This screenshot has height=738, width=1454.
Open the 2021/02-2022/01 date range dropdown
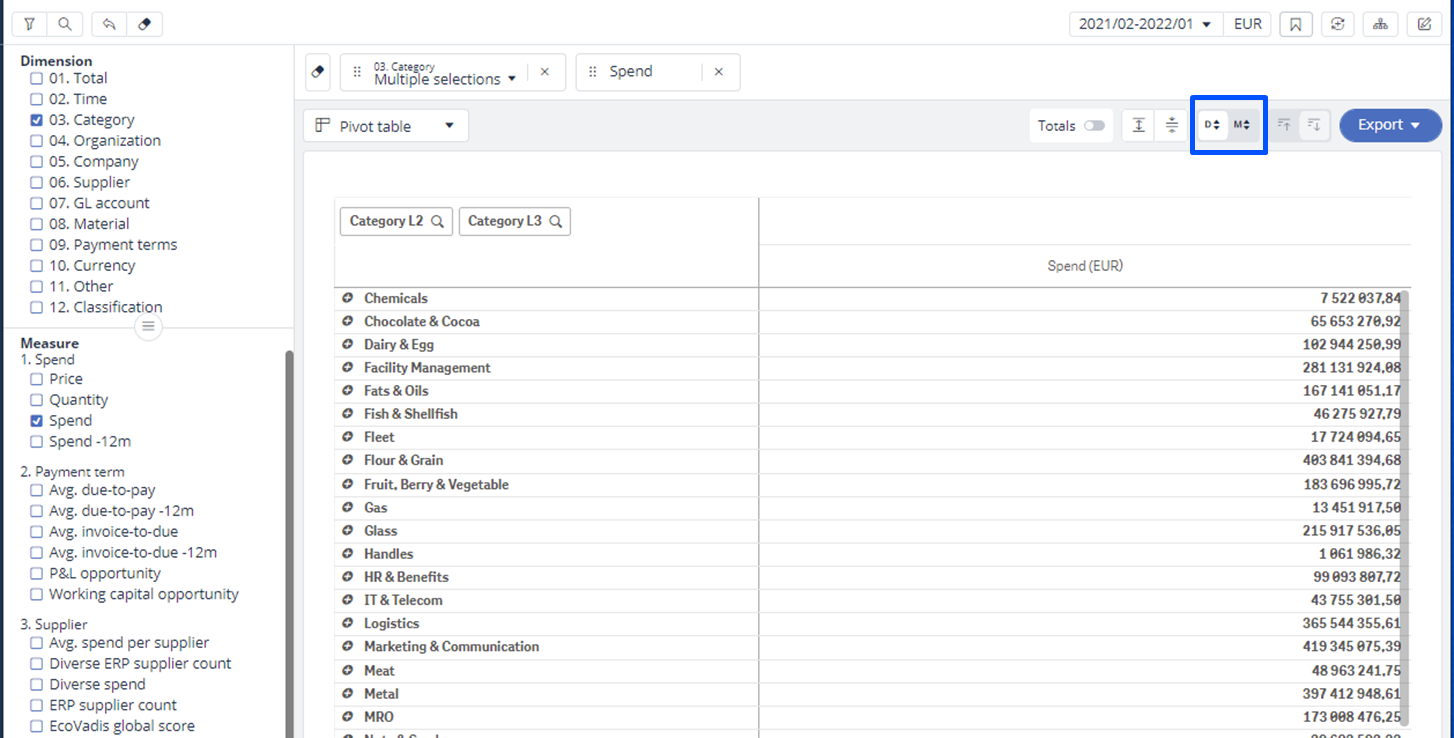(x=1145, y=24)
